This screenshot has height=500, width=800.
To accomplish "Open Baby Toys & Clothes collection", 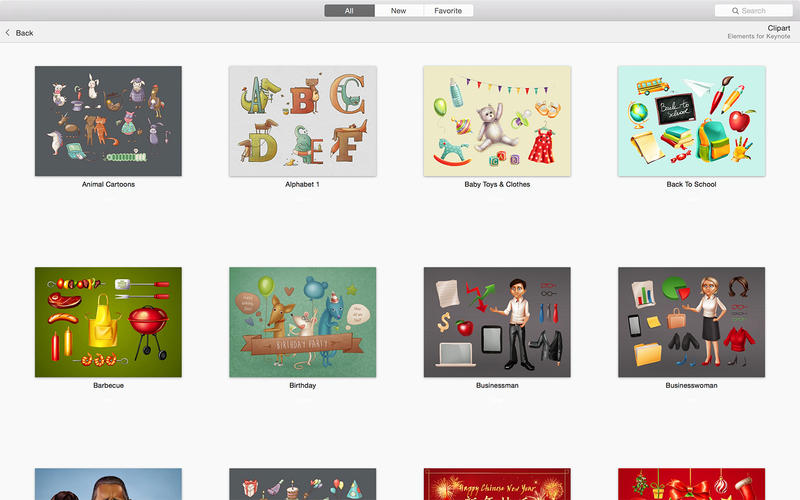I will [497, 121].
